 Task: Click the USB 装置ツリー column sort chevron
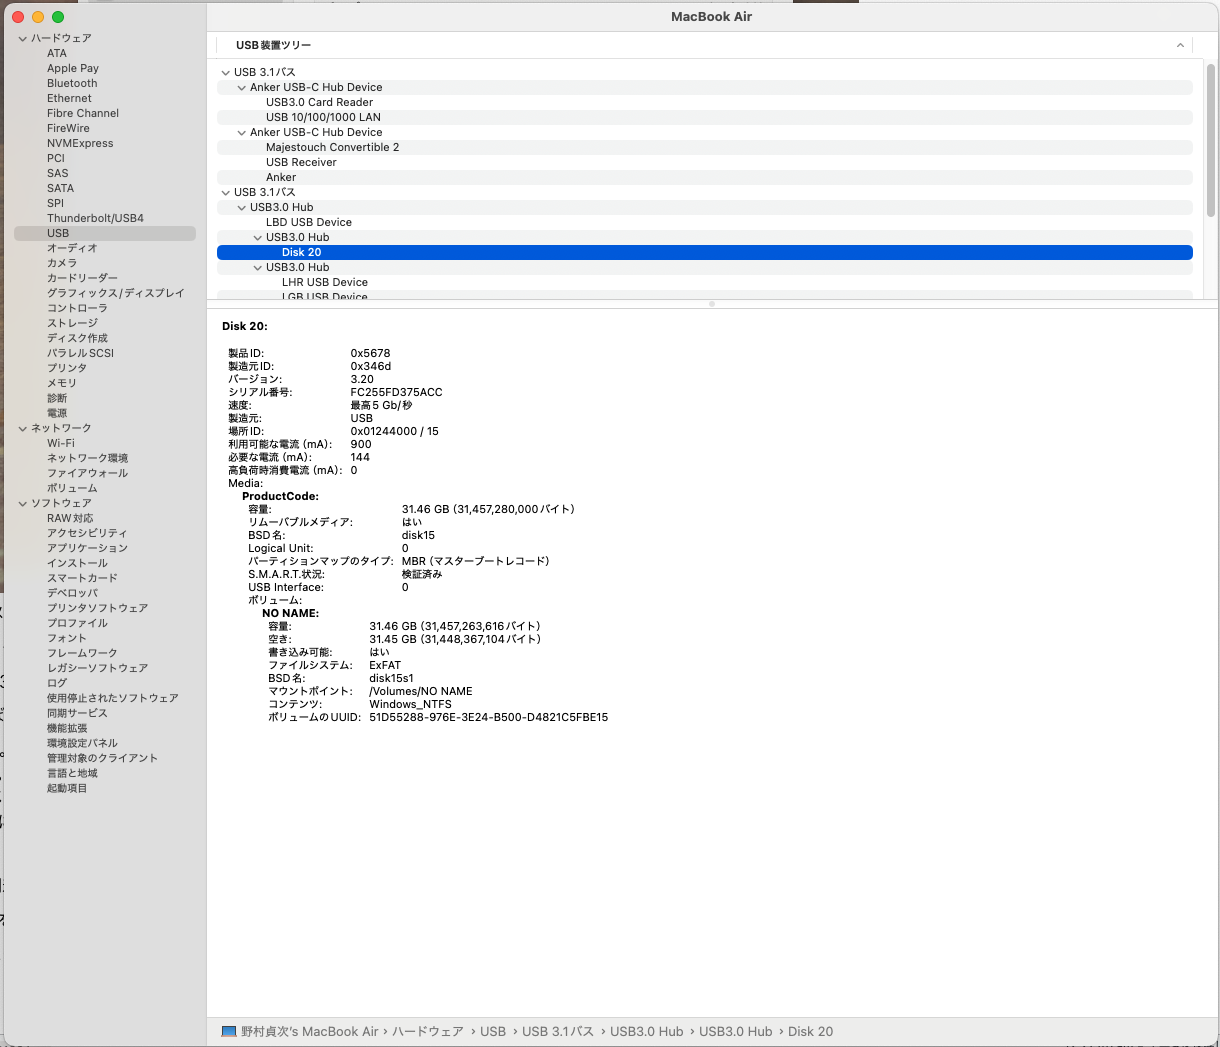pos(1180,45)
